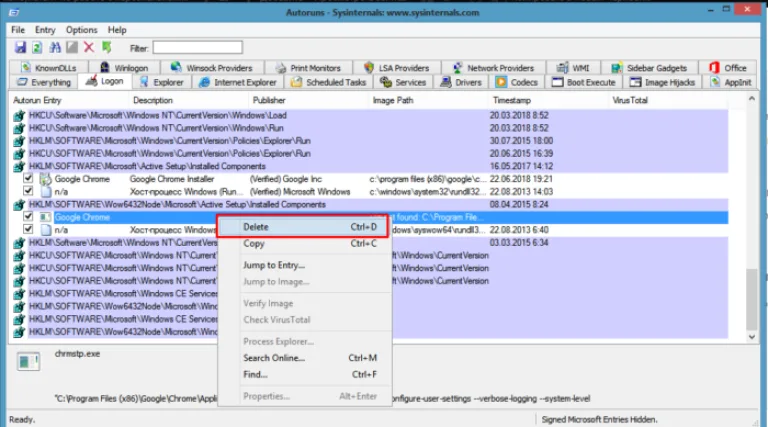The height and width of the screenshot is (427, 768).
Task: Open the Options menu
Action: point(82,30)
